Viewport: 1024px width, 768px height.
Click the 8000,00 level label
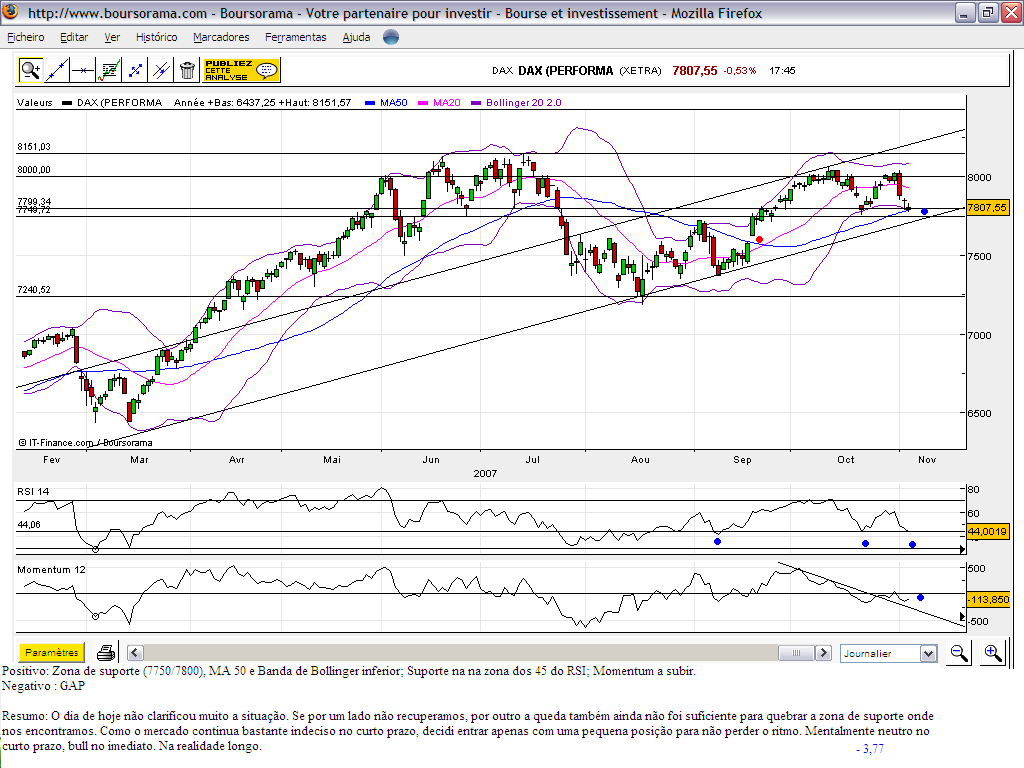point(33,170)
